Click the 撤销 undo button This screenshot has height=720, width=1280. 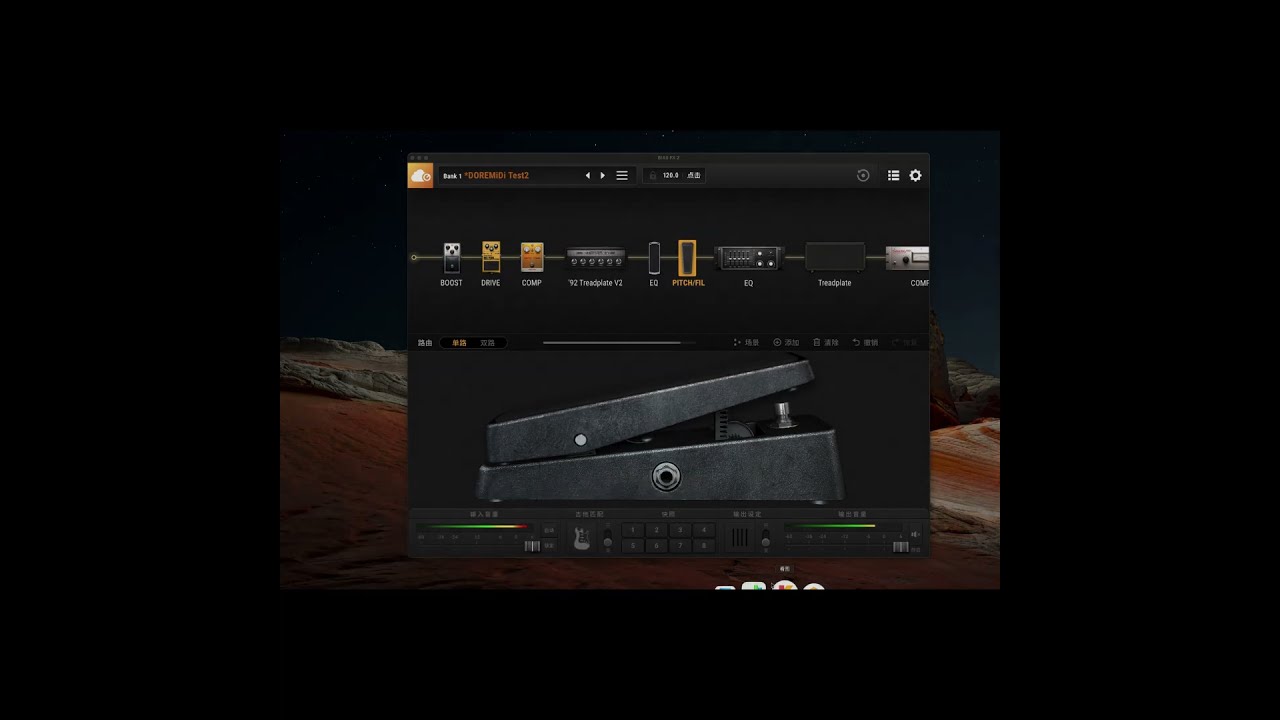866,343
